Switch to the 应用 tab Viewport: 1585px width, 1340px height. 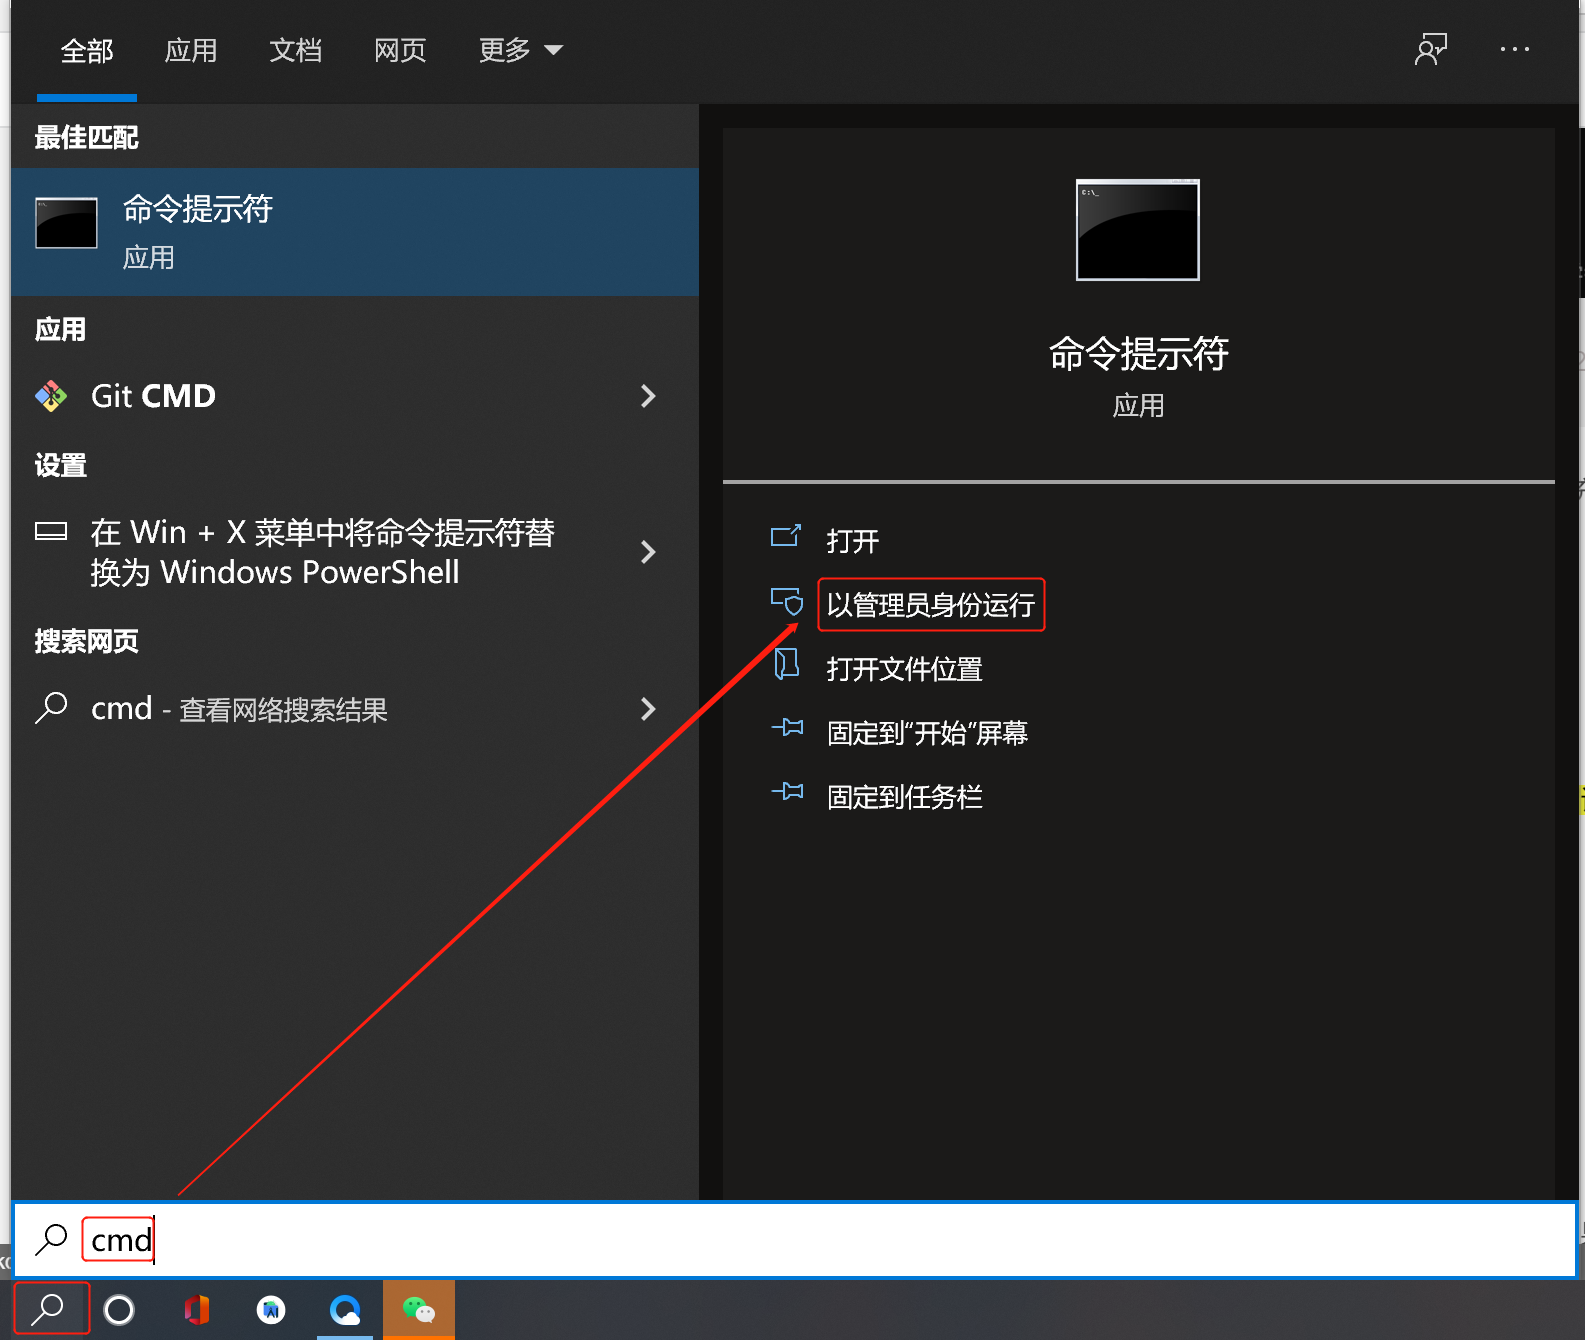[x=191, y=50]
